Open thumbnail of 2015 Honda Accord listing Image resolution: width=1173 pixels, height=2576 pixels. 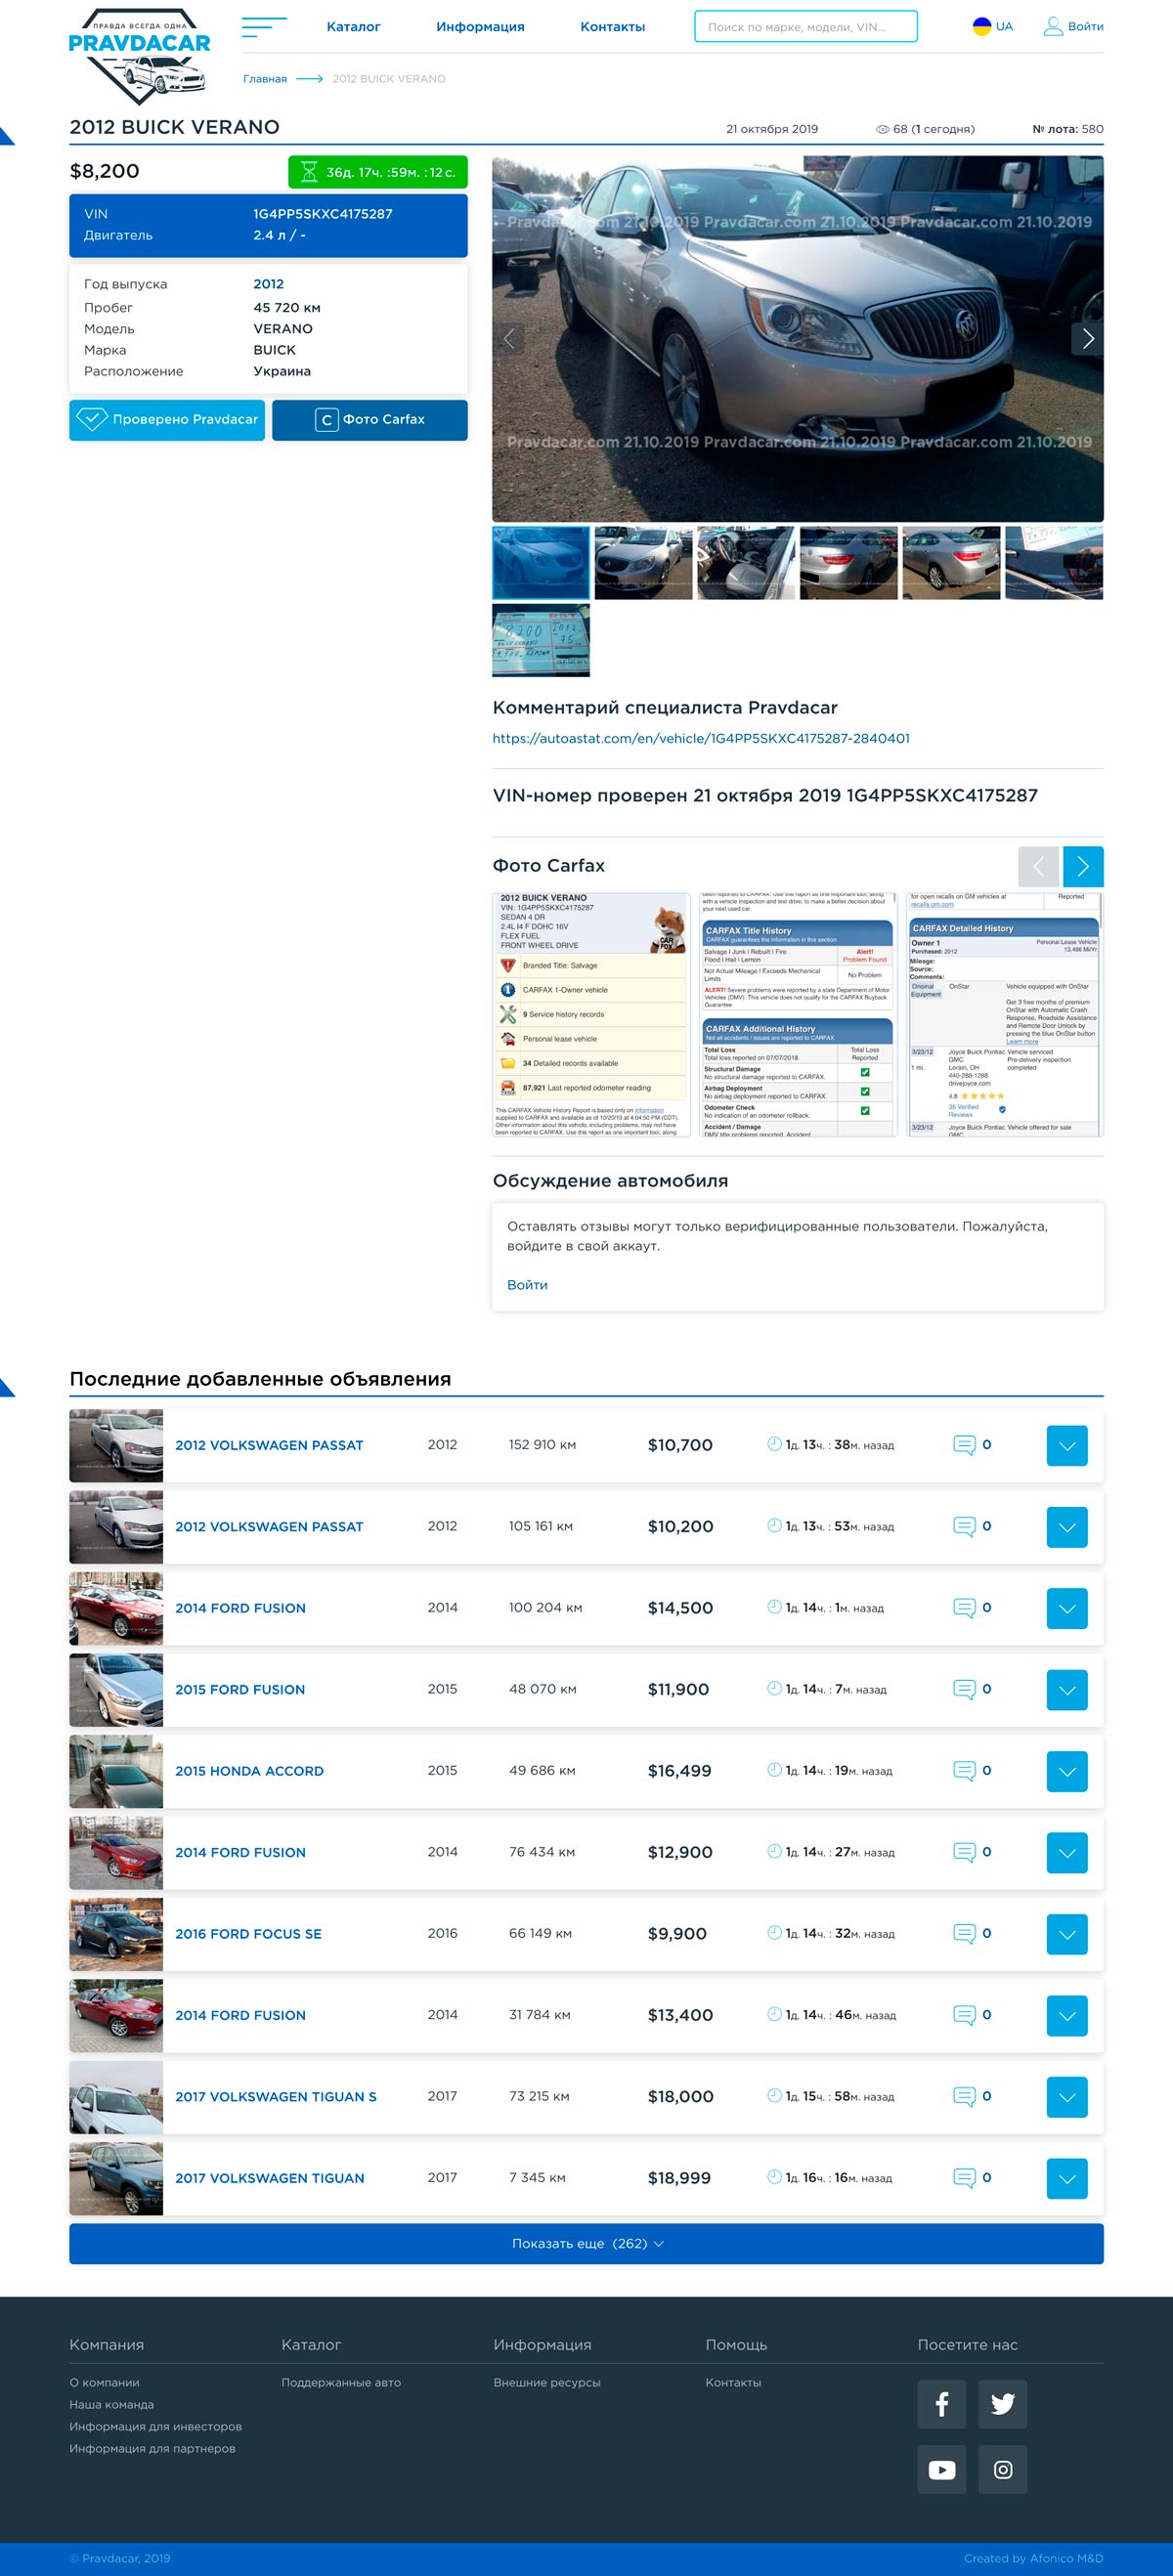click(116, 1772)
